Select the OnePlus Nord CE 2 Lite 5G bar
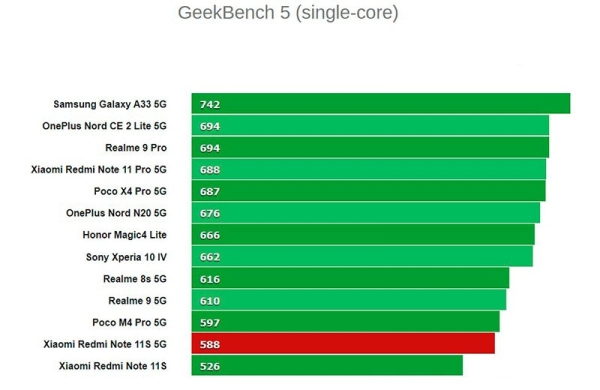 (x=370, y=126)
